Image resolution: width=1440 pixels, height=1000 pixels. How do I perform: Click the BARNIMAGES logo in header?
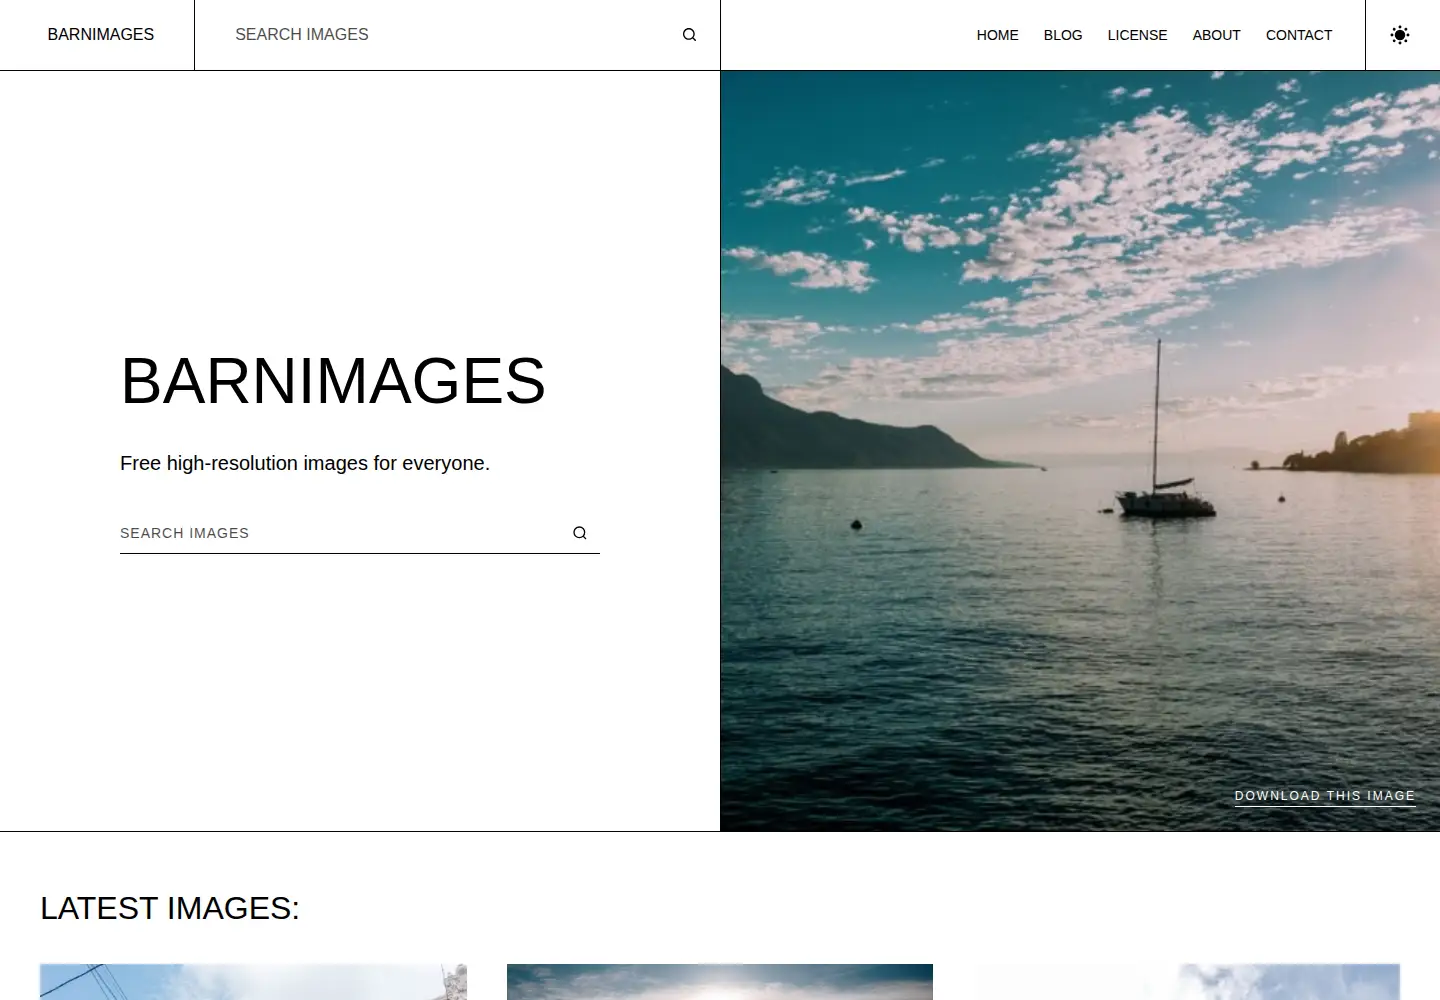tap(101, 35)
